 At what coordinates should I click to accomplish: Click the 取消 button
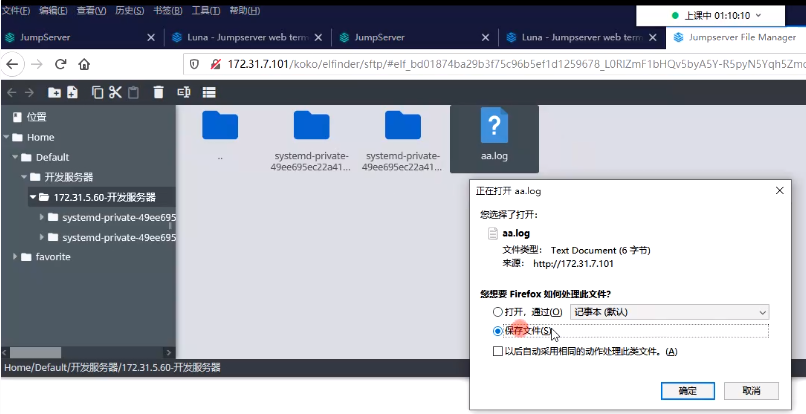pyautogui.click(x=752, y=391)
